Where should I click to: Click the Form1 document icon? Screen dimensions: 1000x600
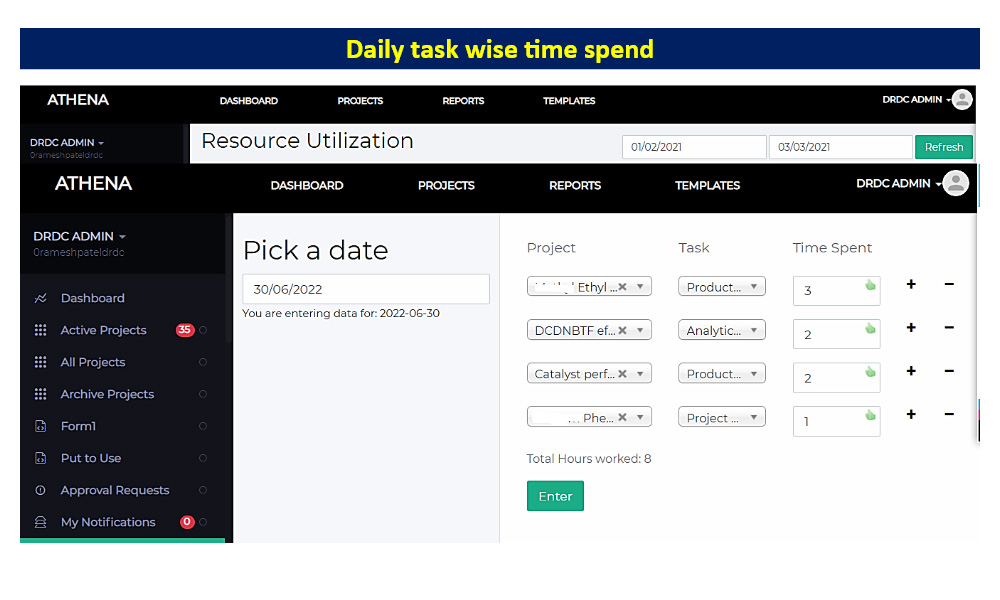tap(40, 426)
